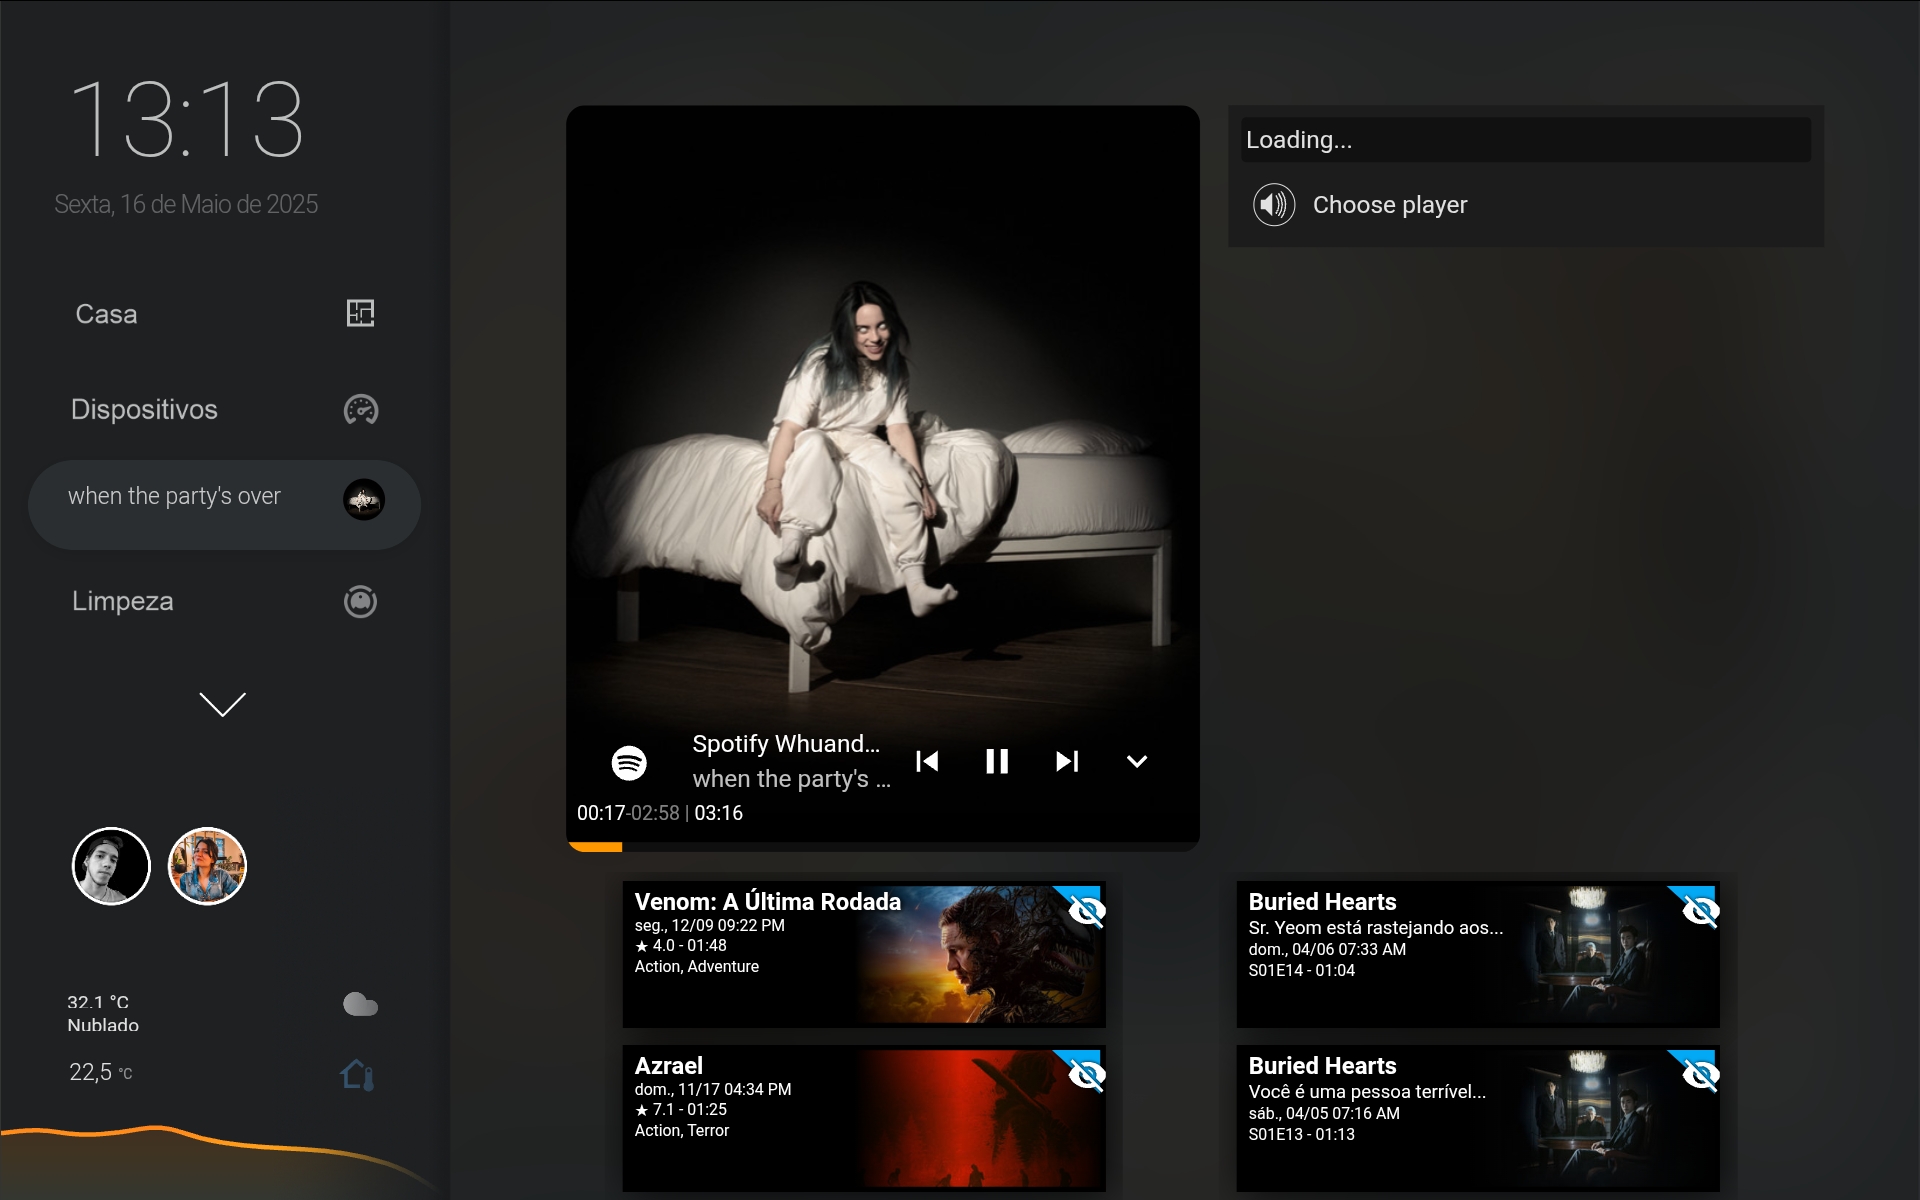
Task: Skip to the previous track
Action: (927, 762)
